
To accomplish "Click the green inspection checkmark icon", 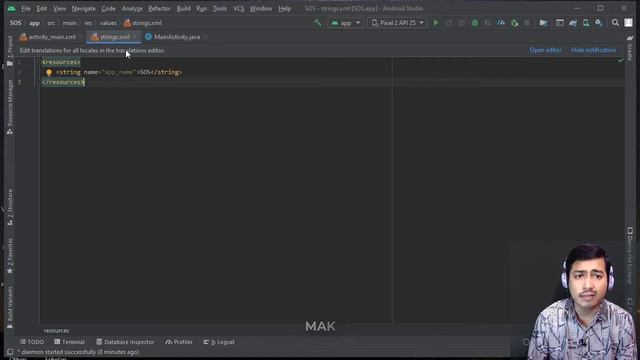I will pos(621,60).
